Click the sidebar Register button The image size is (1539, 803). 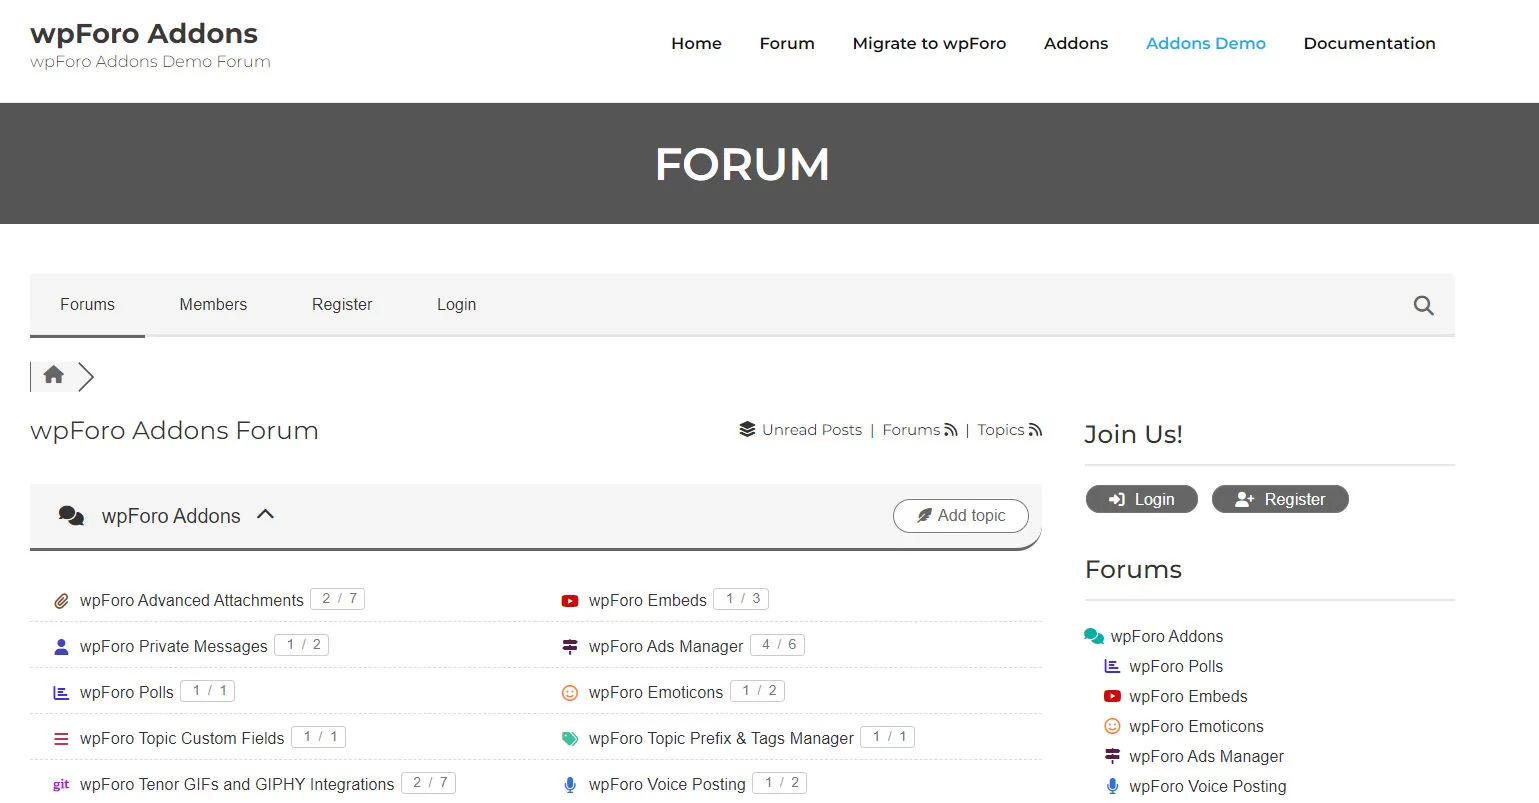click(1280, 499)
